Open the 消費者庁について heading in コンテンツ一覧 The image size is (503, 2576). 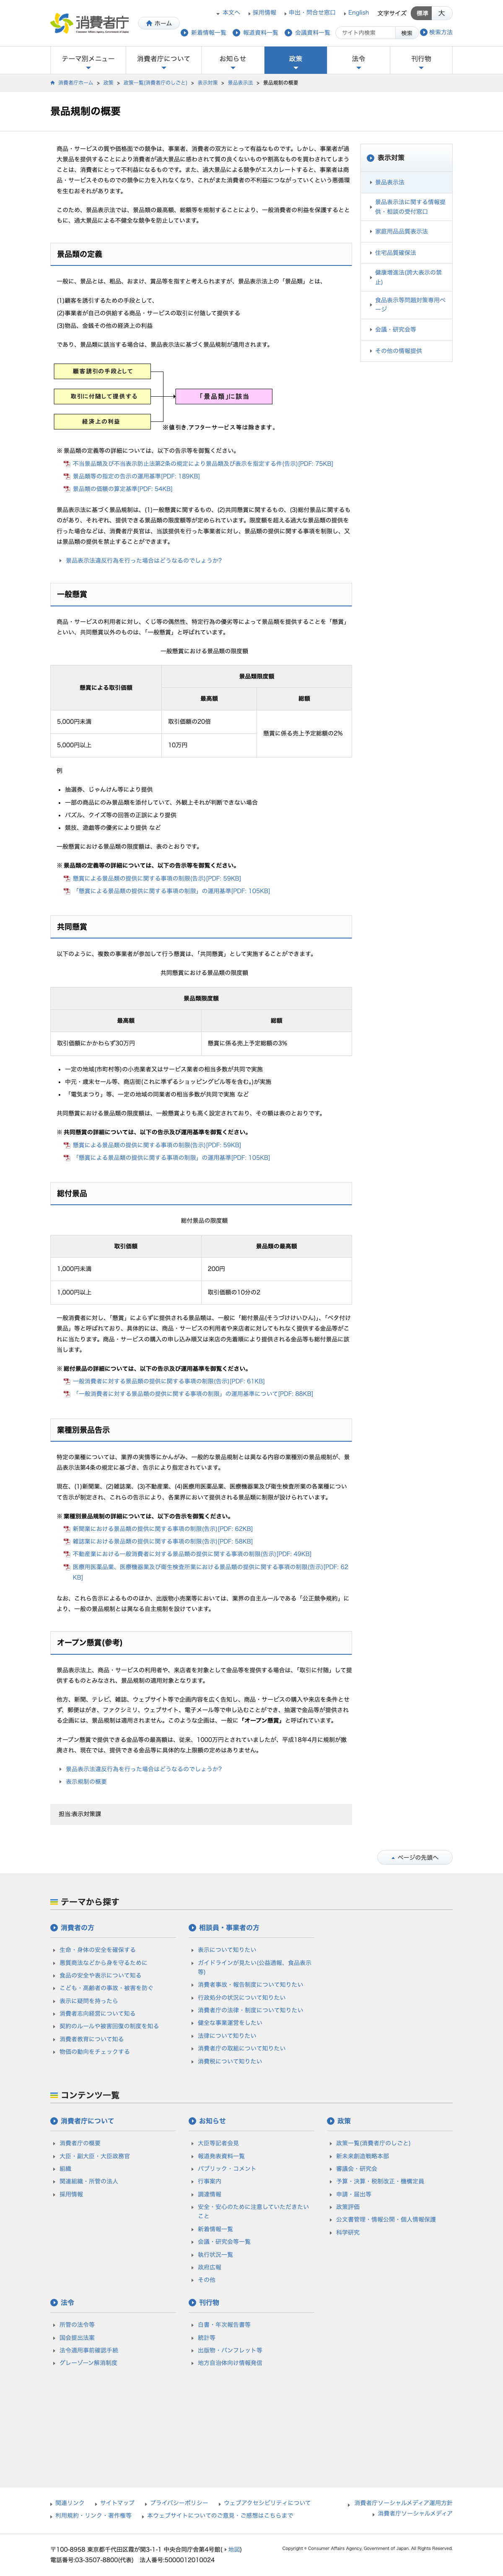(82, 2120)
